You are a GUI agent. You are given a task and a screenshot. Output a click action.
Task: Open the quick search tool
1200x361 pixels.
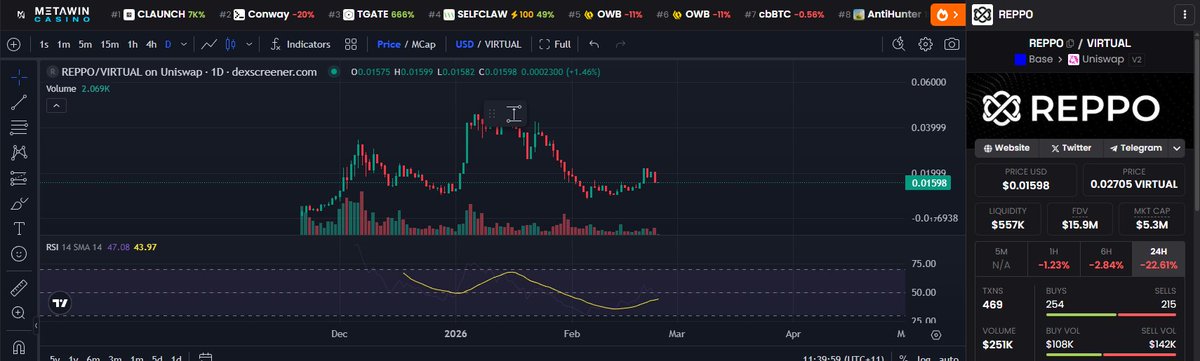click(x=899, y=44)
